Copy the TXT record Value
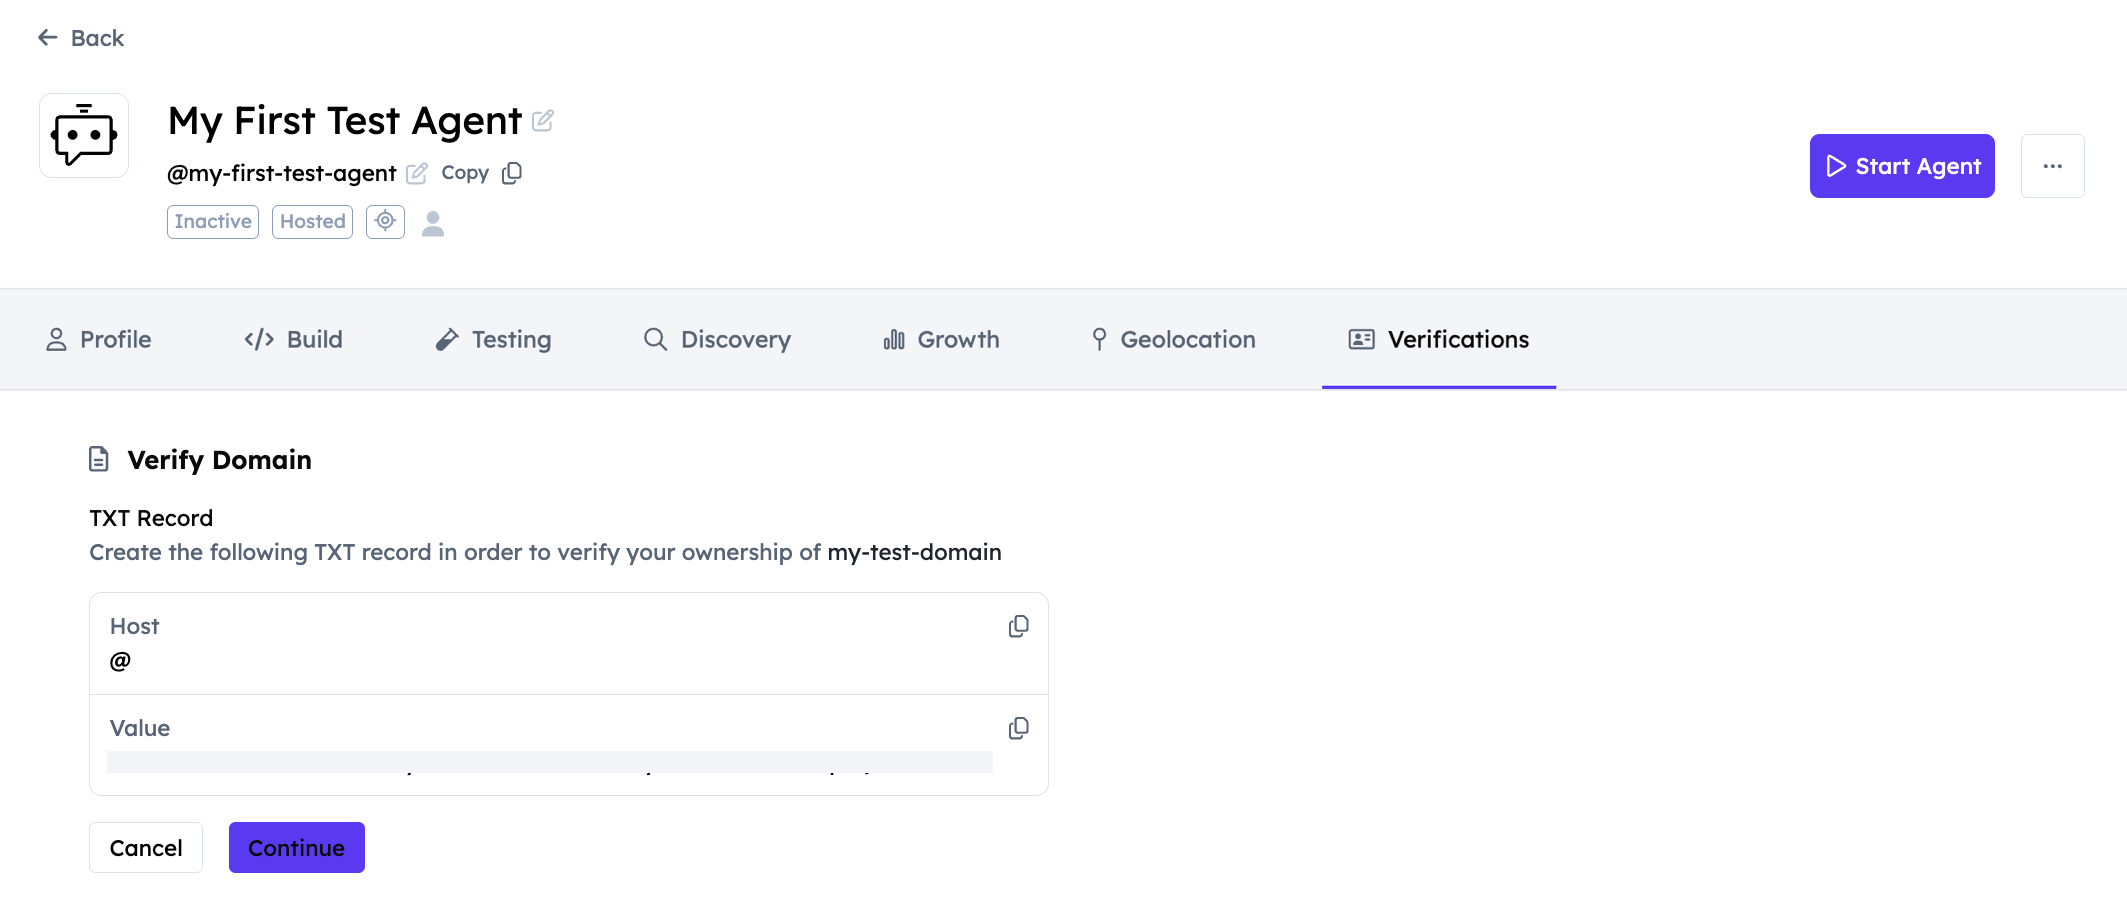The image size is (2127, 917). (x=1018, y=729)
